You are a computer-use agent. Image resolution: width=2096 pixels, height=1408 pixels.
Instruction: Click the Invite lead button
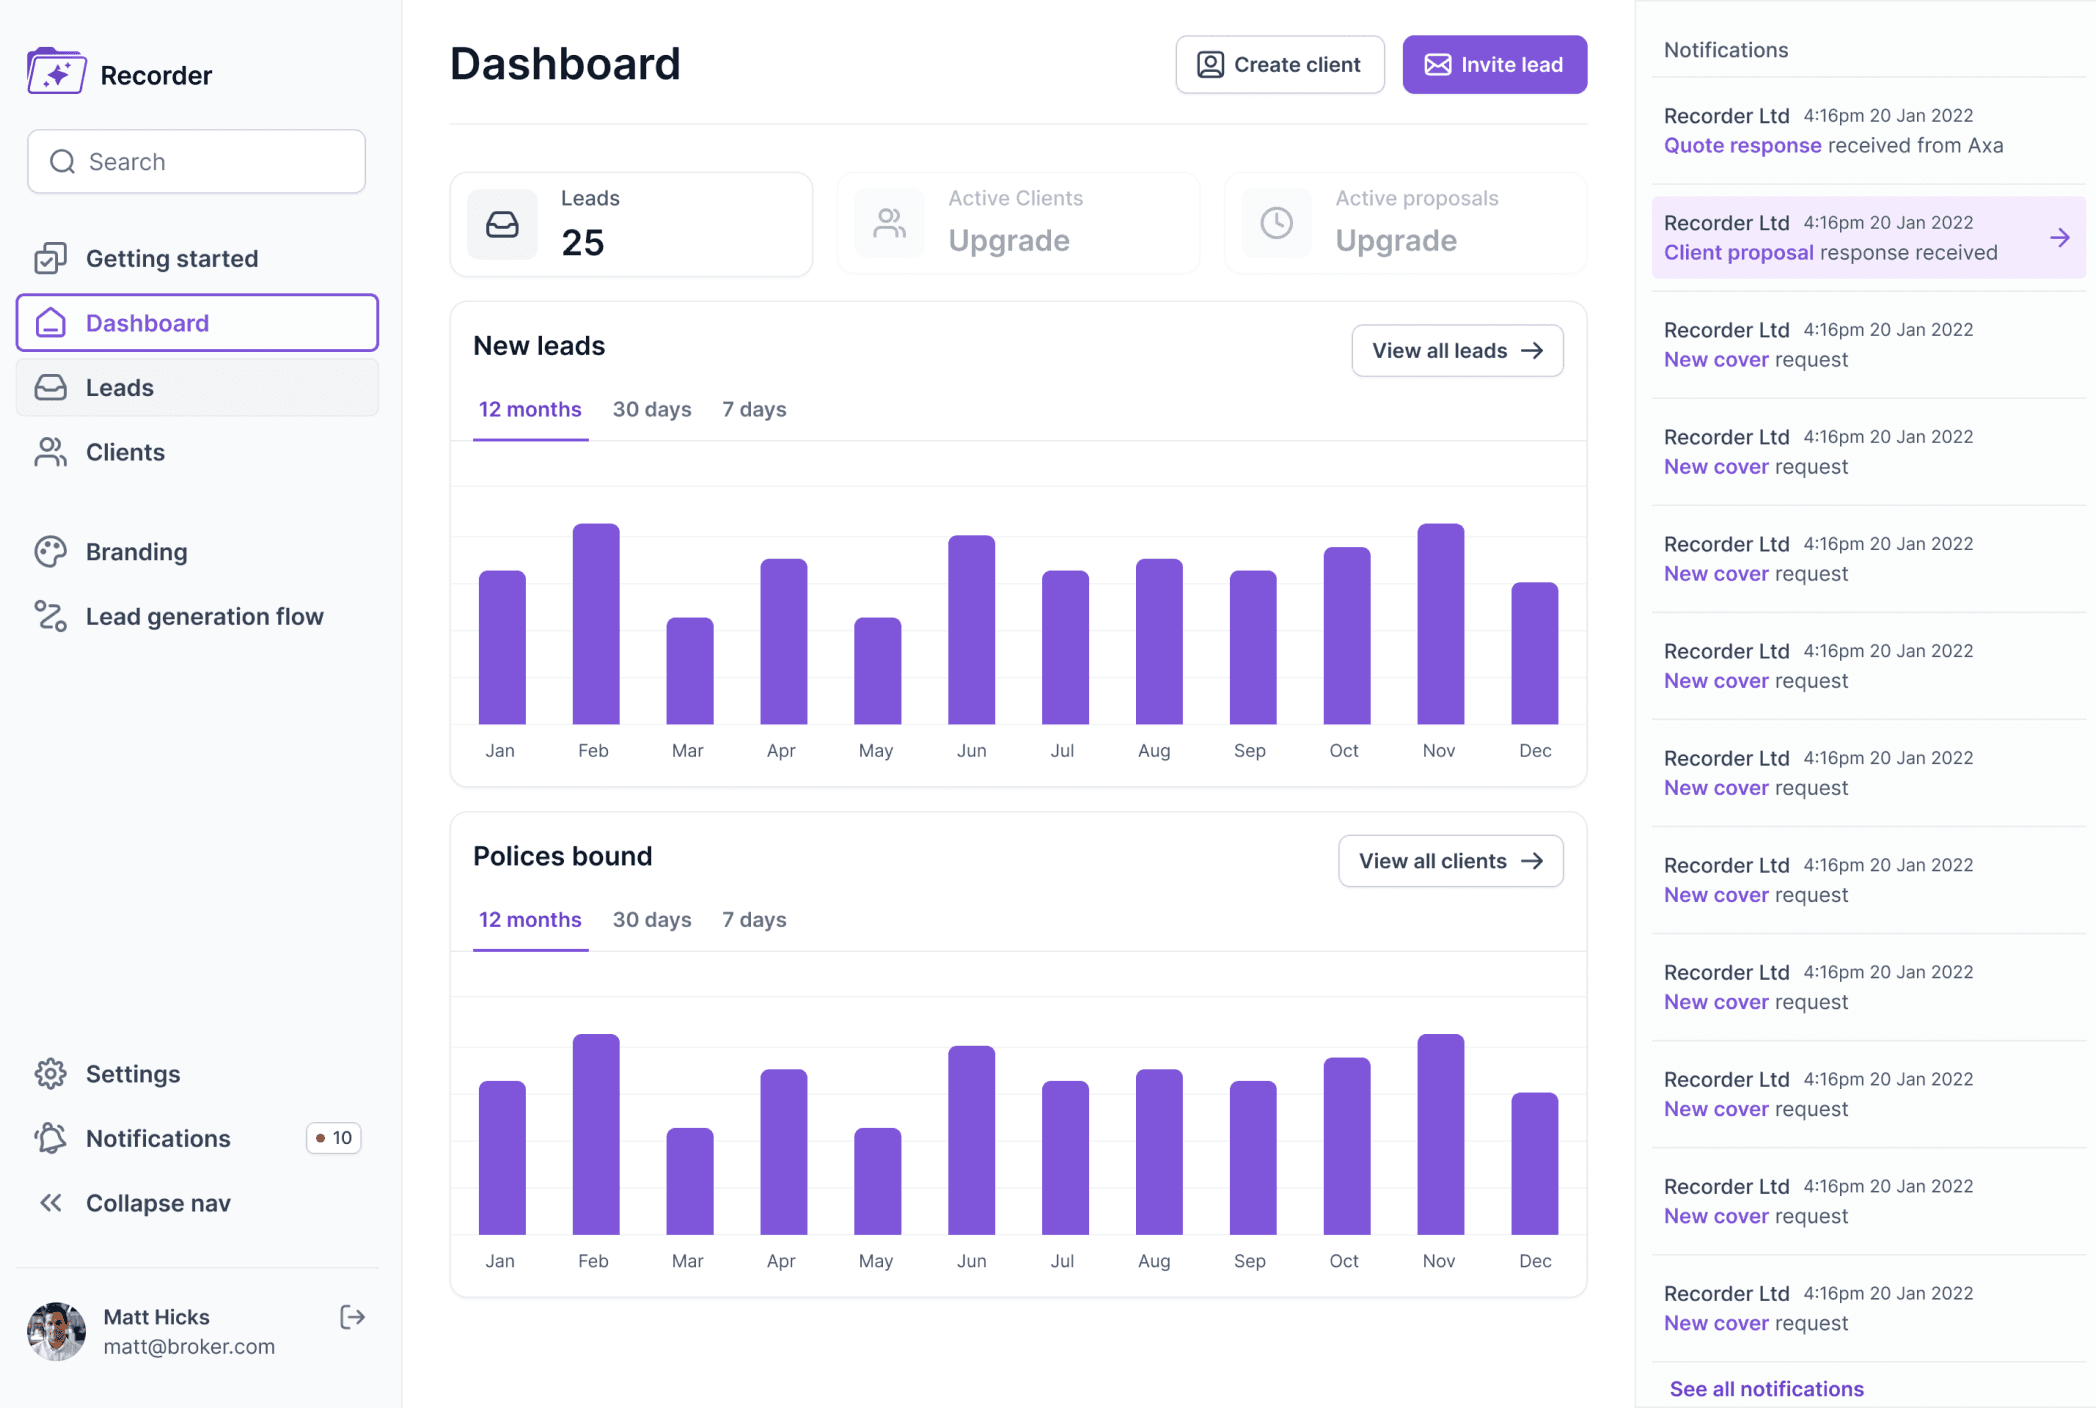(x=1494, y=65)
